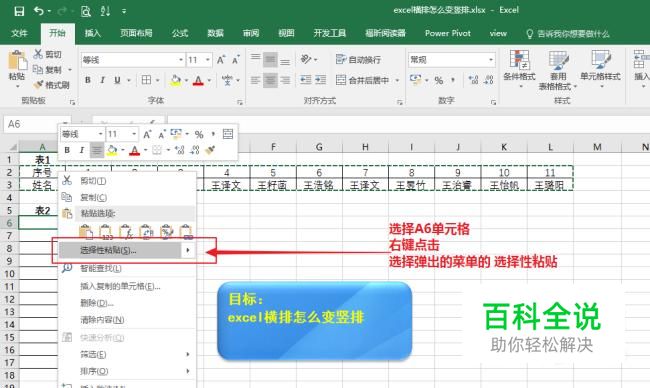The height and width of the screenshot is (388, 650).
Task: Toggle ribbon center horizontal align button
Action: pyautogui.click(x=270, y=80)
